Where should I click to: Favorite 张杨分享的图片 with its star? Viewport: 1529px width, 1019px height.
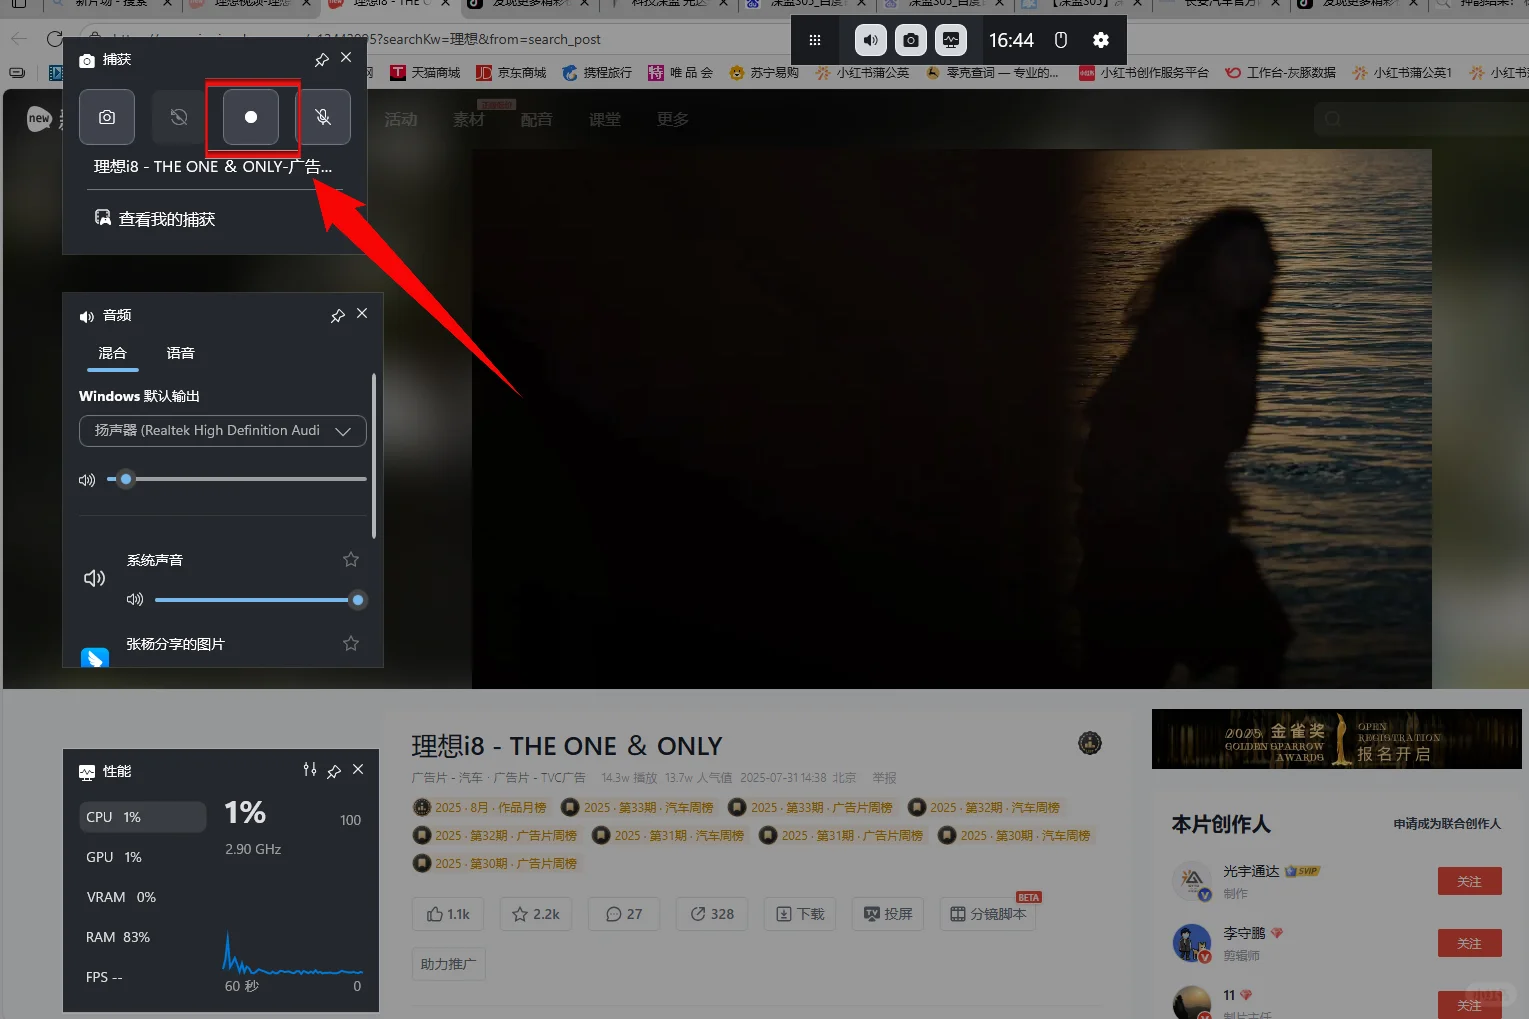click(351, 644)
